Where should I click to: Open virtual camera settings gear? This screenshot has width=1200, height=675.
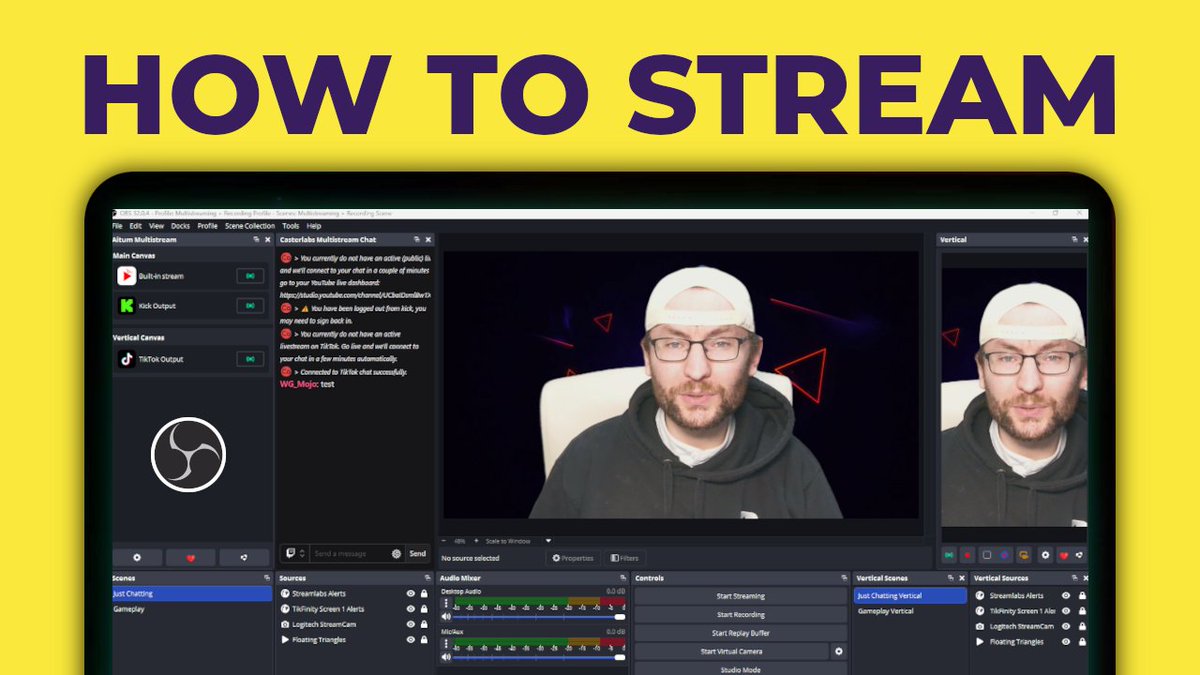point(839,651)
